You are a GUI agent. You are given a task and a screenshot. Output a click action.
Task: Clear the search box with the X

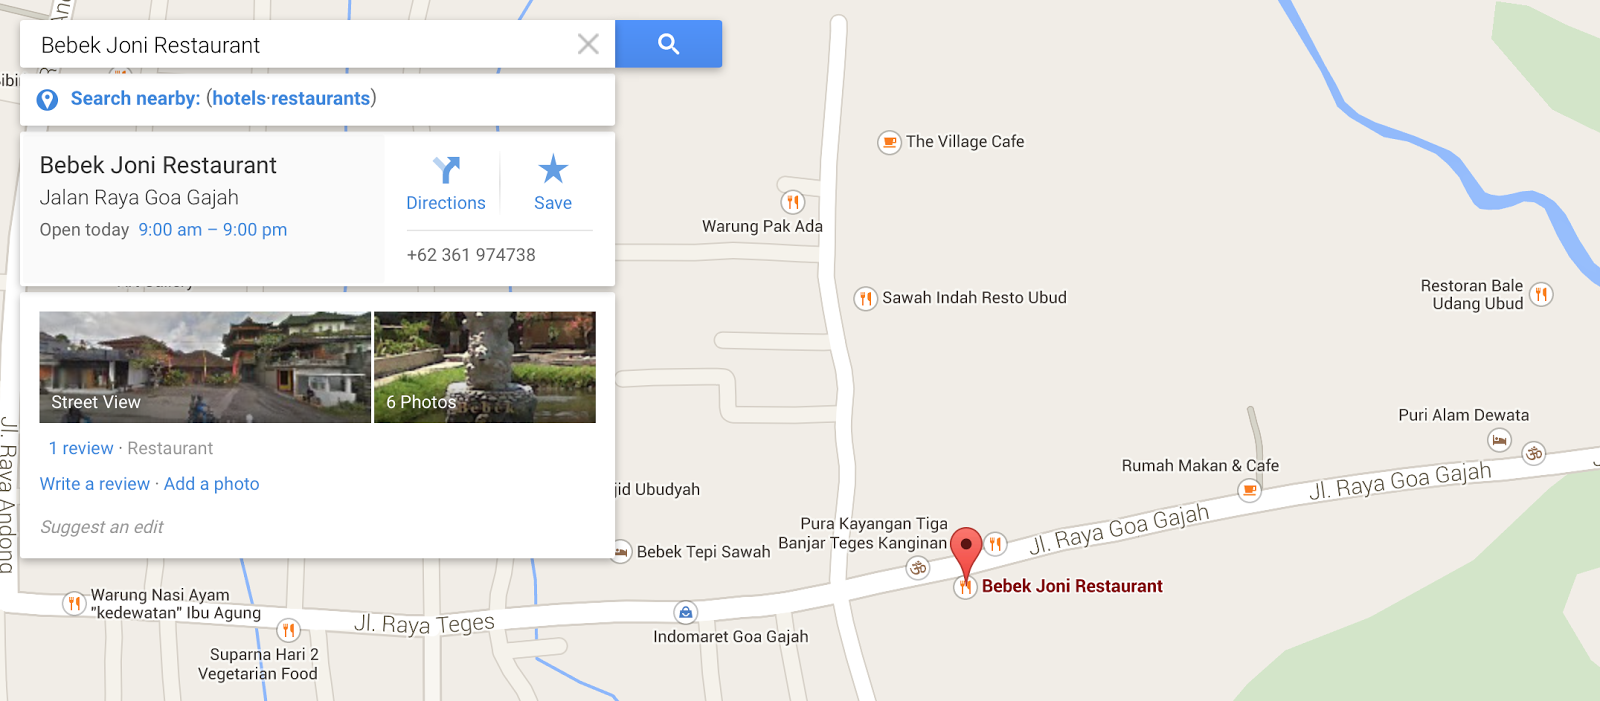click(x=588, y=44)
